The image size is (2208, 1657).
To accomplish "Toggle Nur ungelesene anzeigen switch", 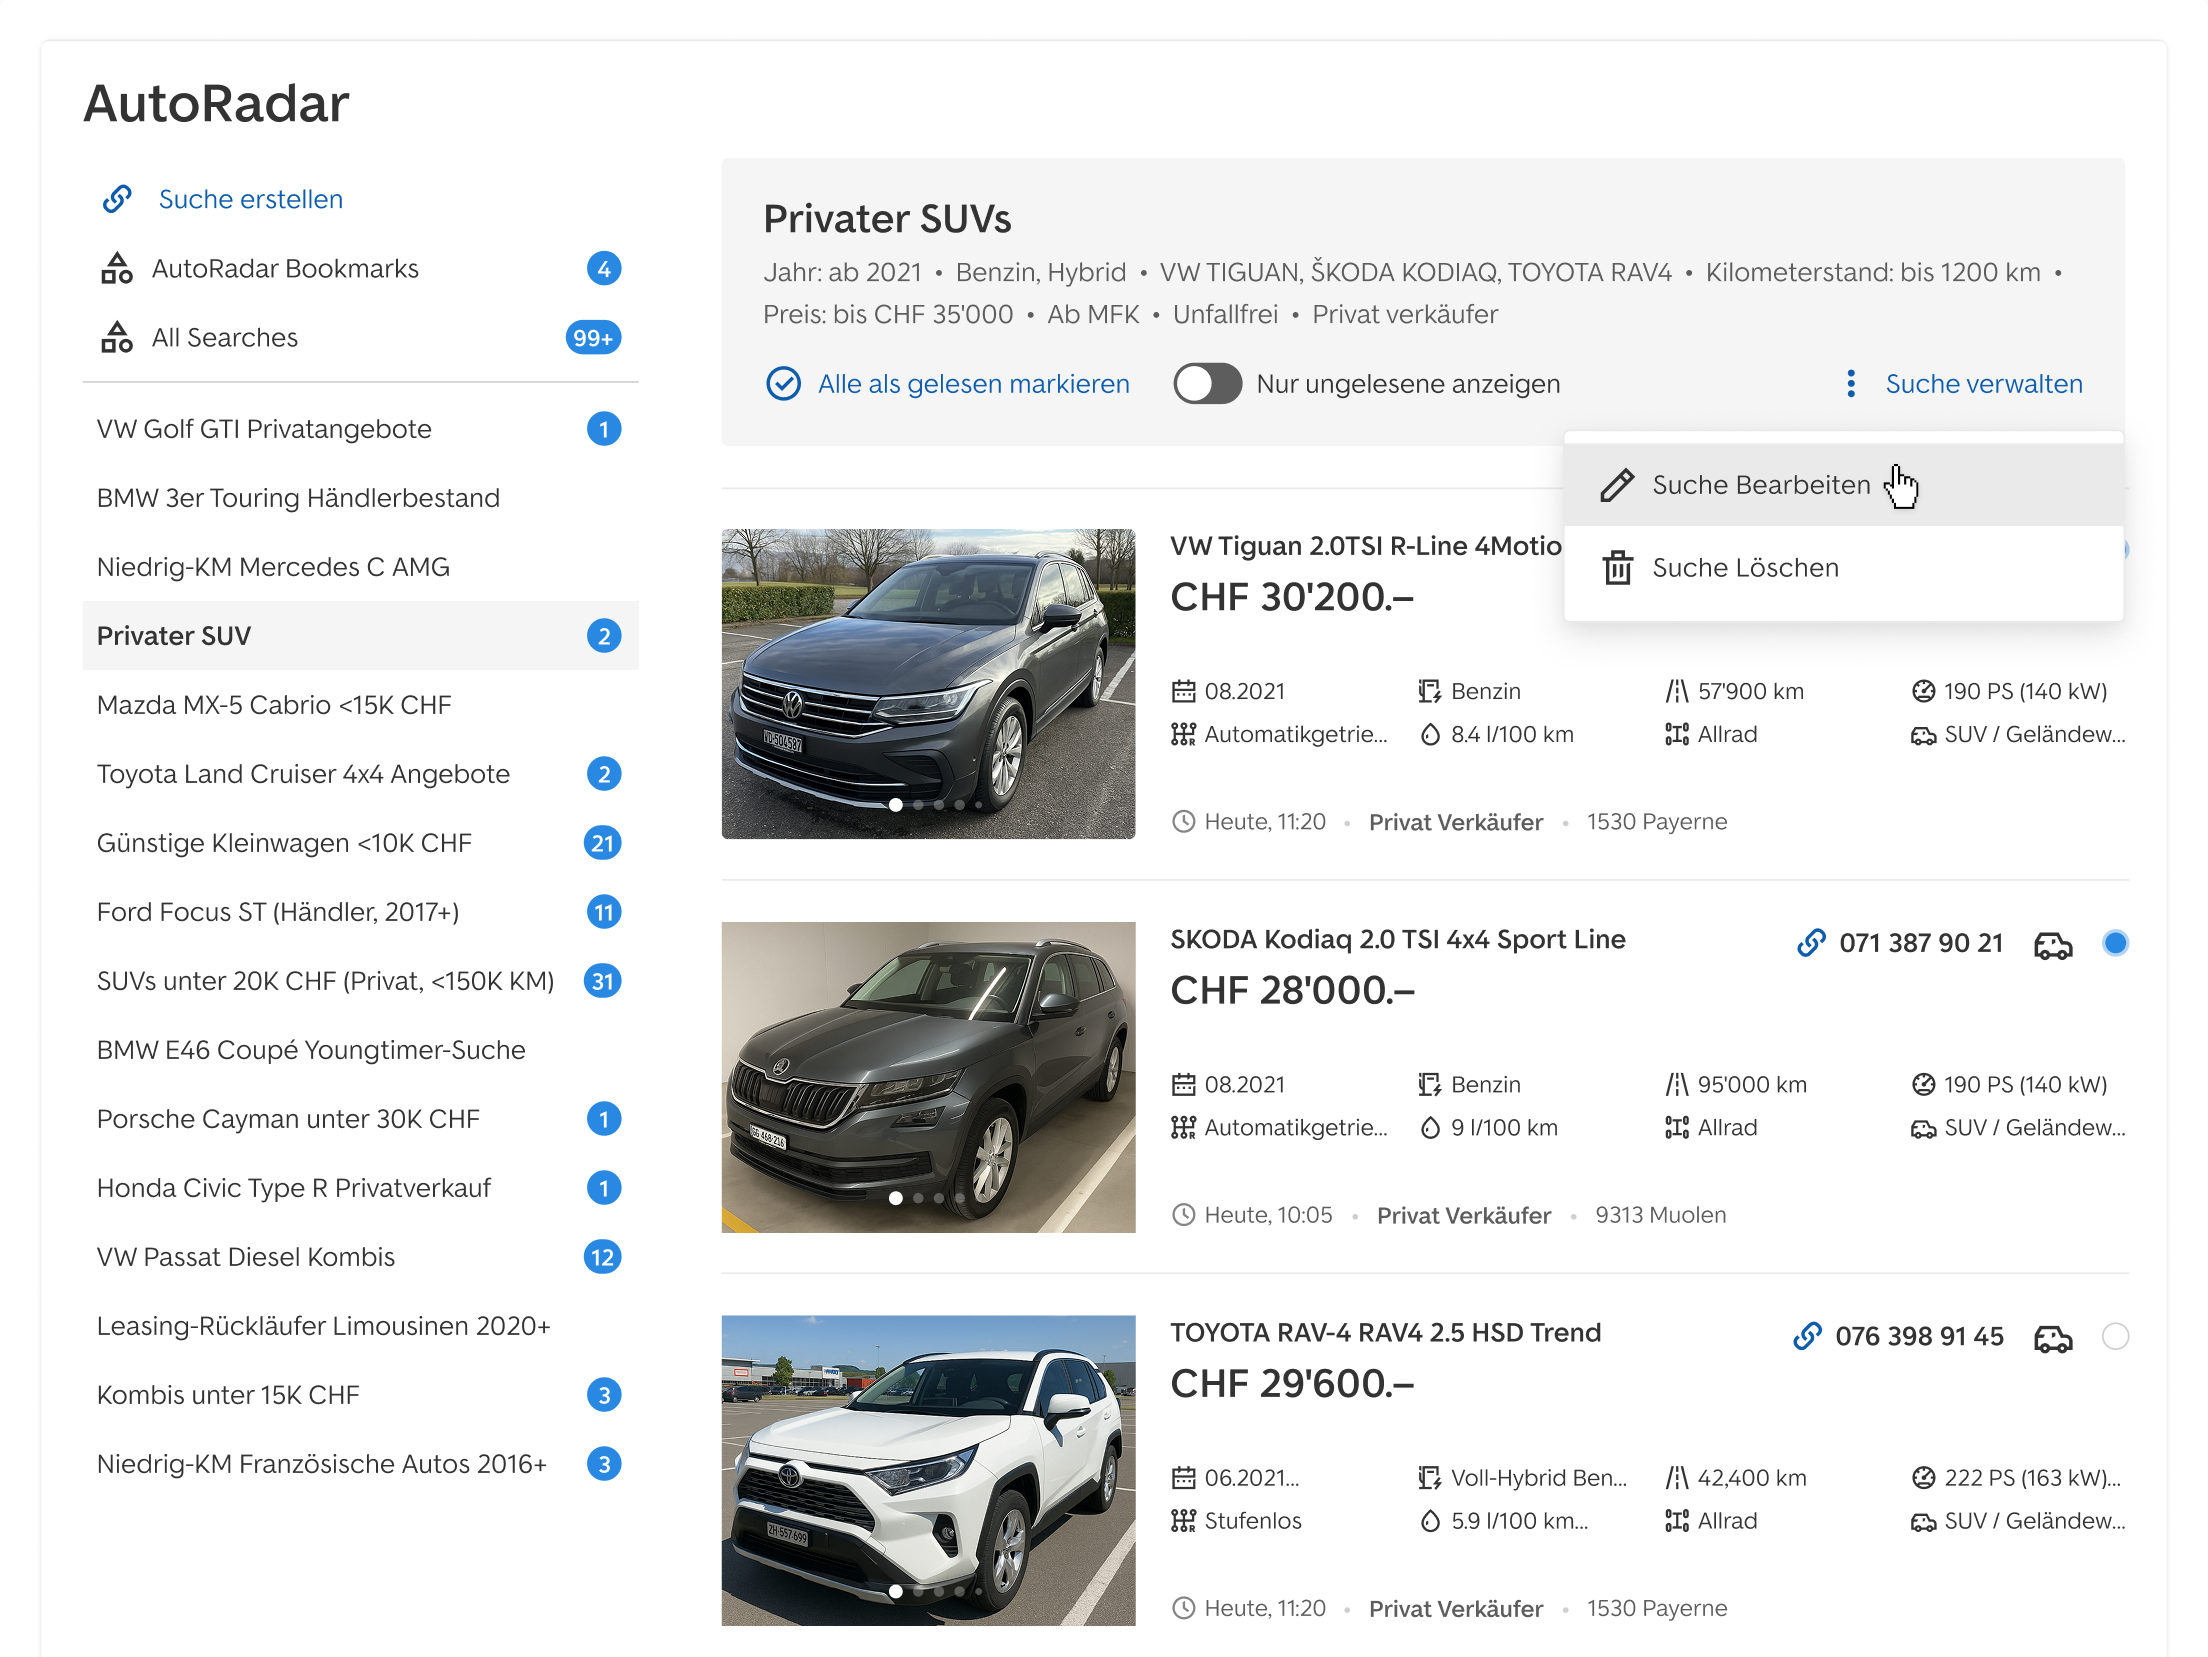I will pos(1207,383).
